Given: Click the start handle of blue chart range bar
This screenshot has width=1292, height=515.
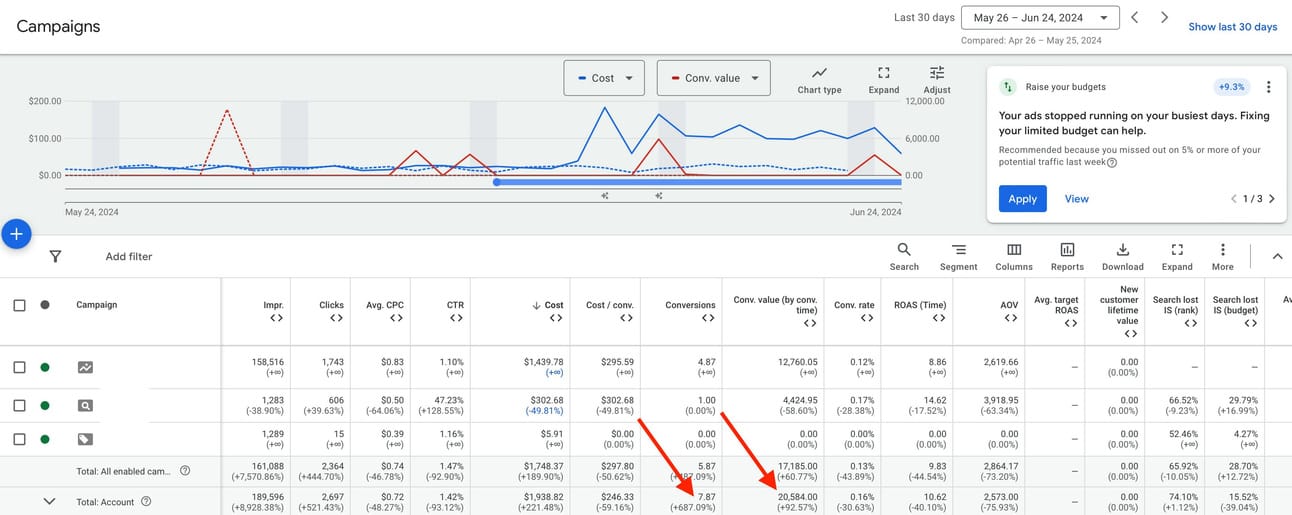Looking at the screenshot, I should (496, 182).
